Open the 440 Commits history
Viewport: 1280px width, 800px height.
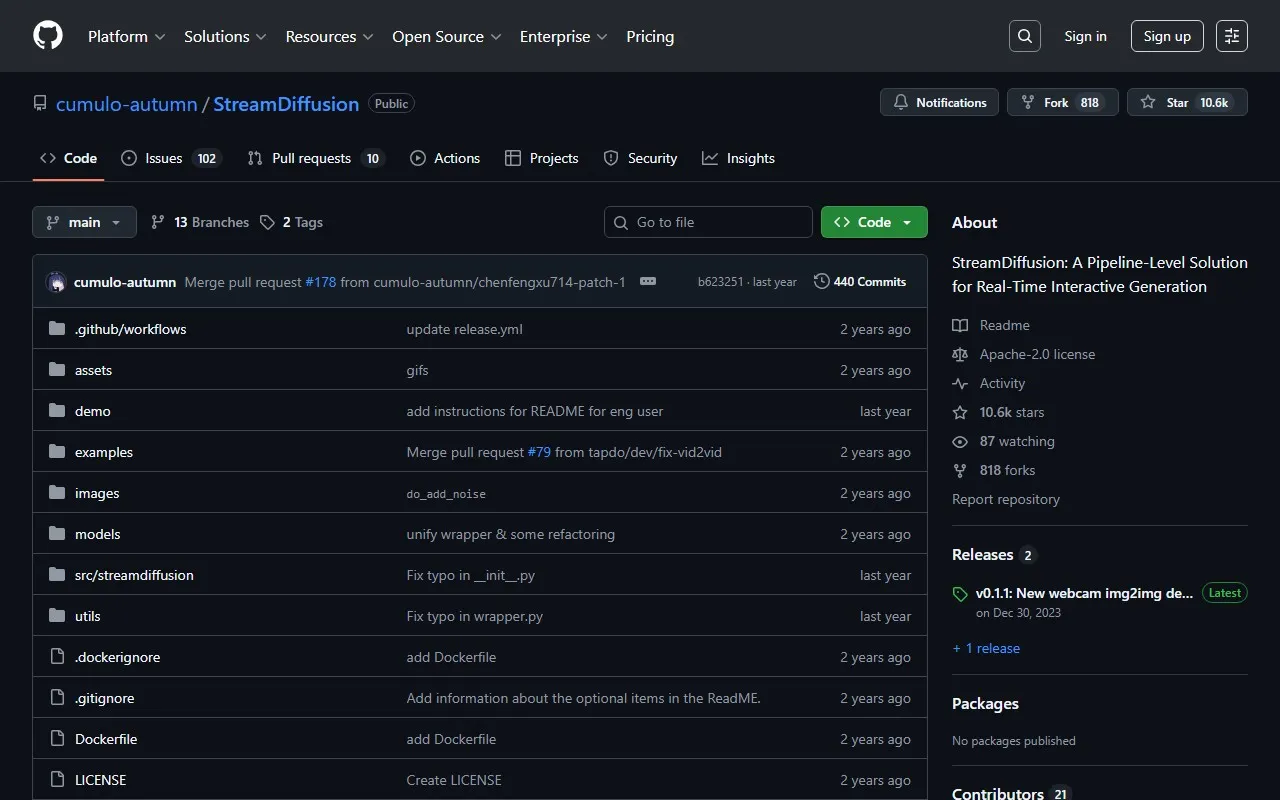pyautogui.click(x=860, y=282)
